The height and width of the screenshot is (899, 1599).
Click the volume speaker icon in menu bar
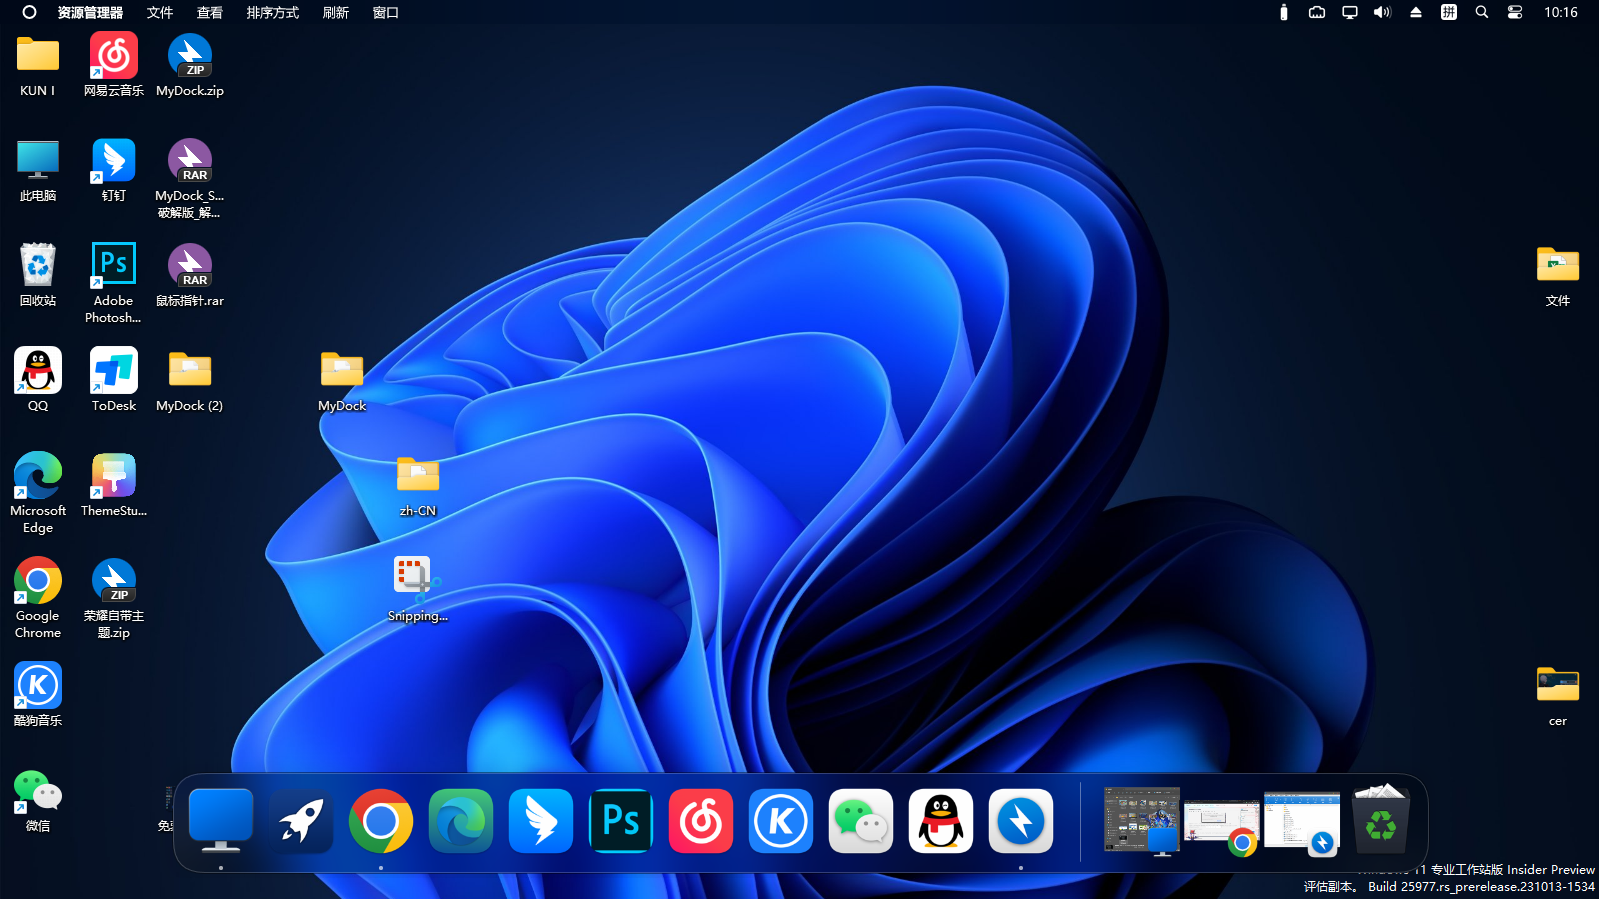pyautogui.click(x=1382, y=13)
